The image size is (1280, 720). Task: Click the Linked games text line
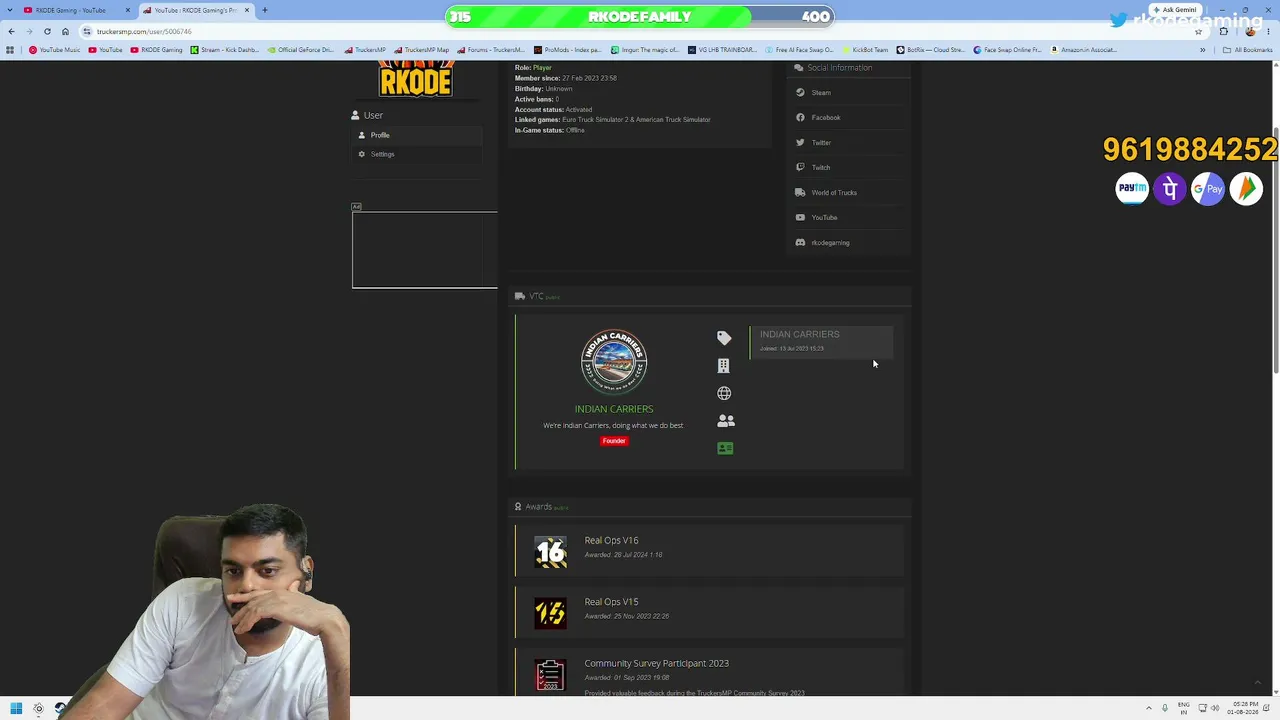(612, 120)
